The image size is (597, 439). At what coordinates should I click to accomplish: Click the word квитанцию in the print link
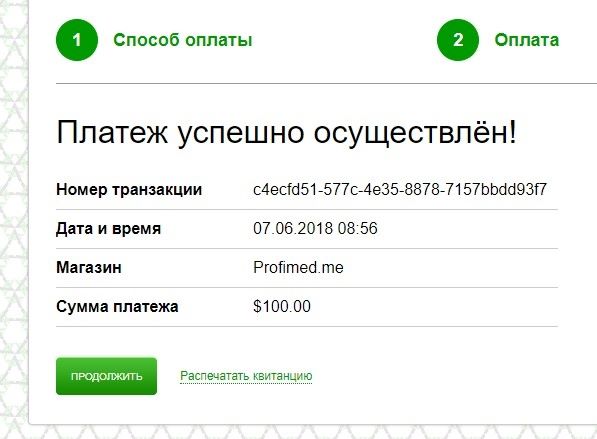point(283,376)
